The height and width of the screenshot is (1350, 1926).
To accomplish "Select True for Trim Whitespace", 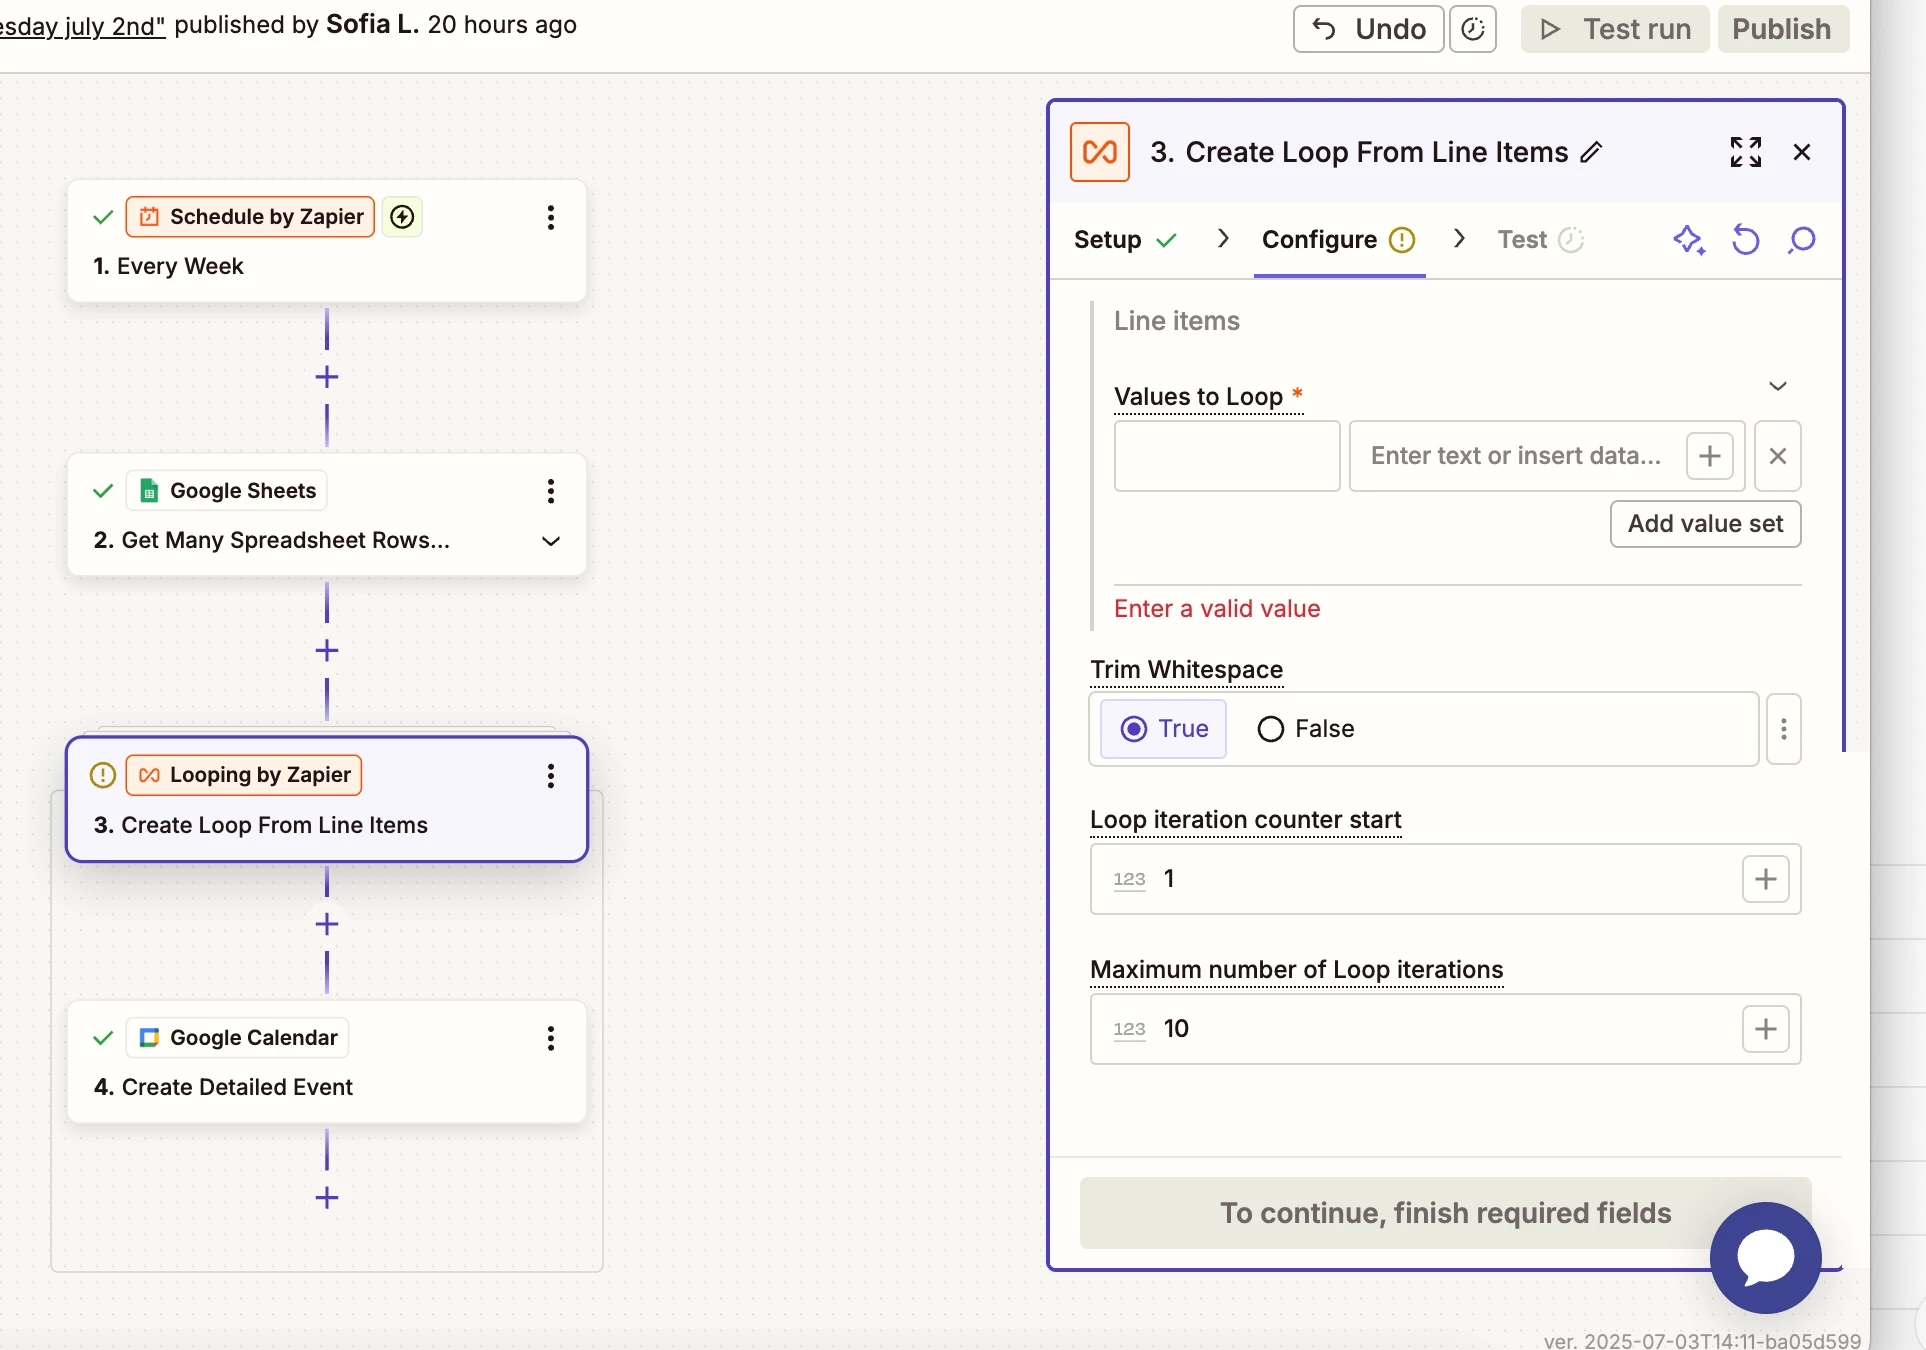I will click(x=1164, y=729).
